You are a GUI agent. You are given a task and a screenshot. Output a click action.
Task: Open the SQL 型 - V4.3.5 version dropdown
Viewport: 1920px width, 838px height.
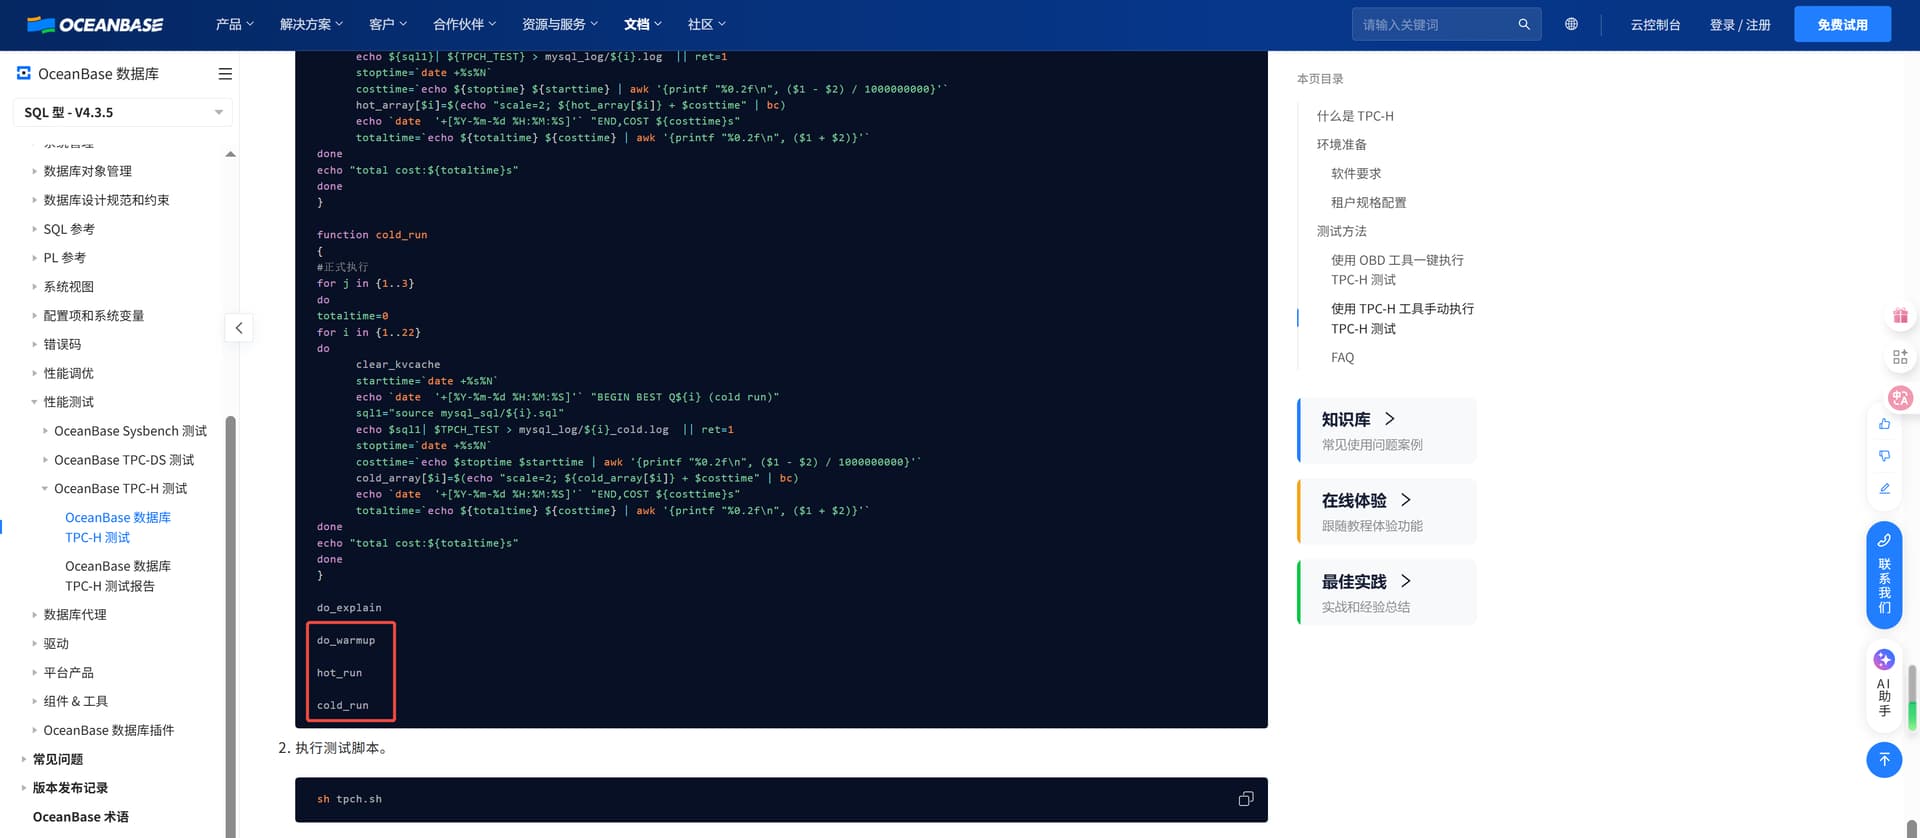[123, 112]
